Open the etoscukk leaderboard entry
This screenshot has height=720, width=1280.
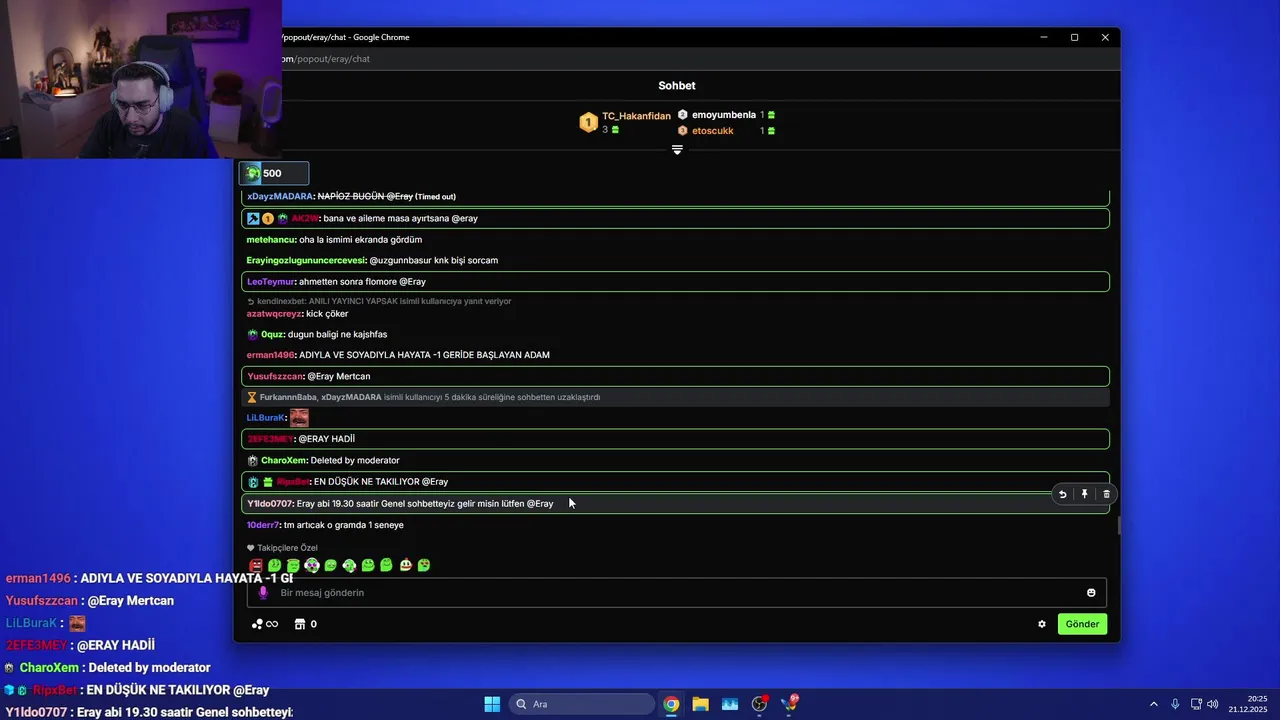tap(726, 131)
